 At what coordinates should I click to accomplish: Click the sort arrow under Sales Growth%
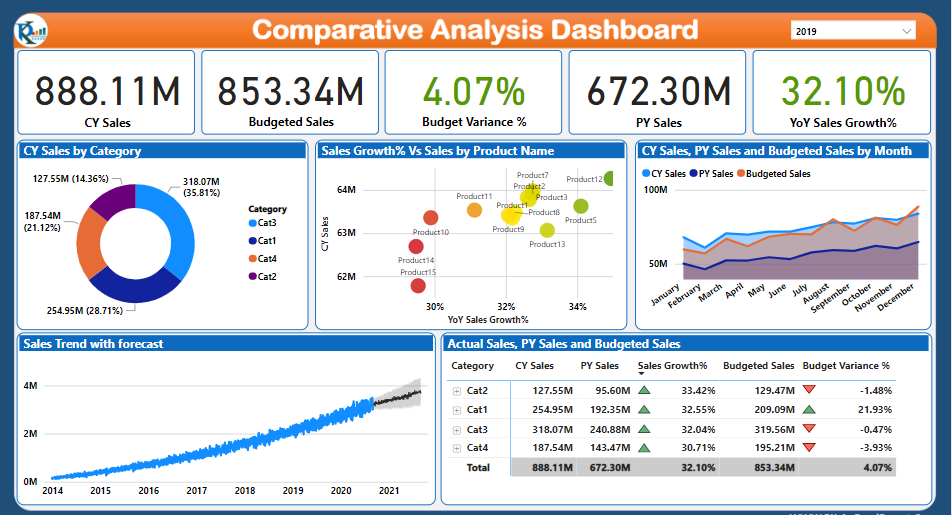tap(642, 375)
